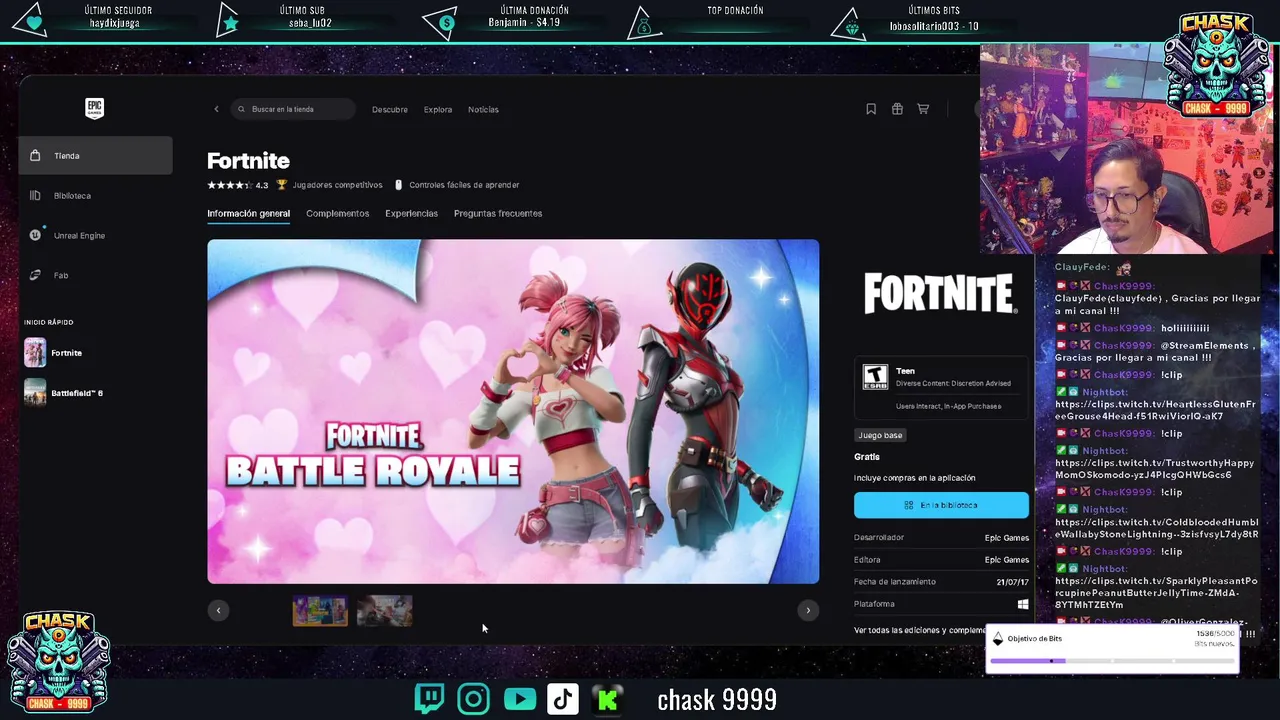Click the Fortnite title heading
Viewport: 1280px width, 720px height.
(x=248, y=160)
